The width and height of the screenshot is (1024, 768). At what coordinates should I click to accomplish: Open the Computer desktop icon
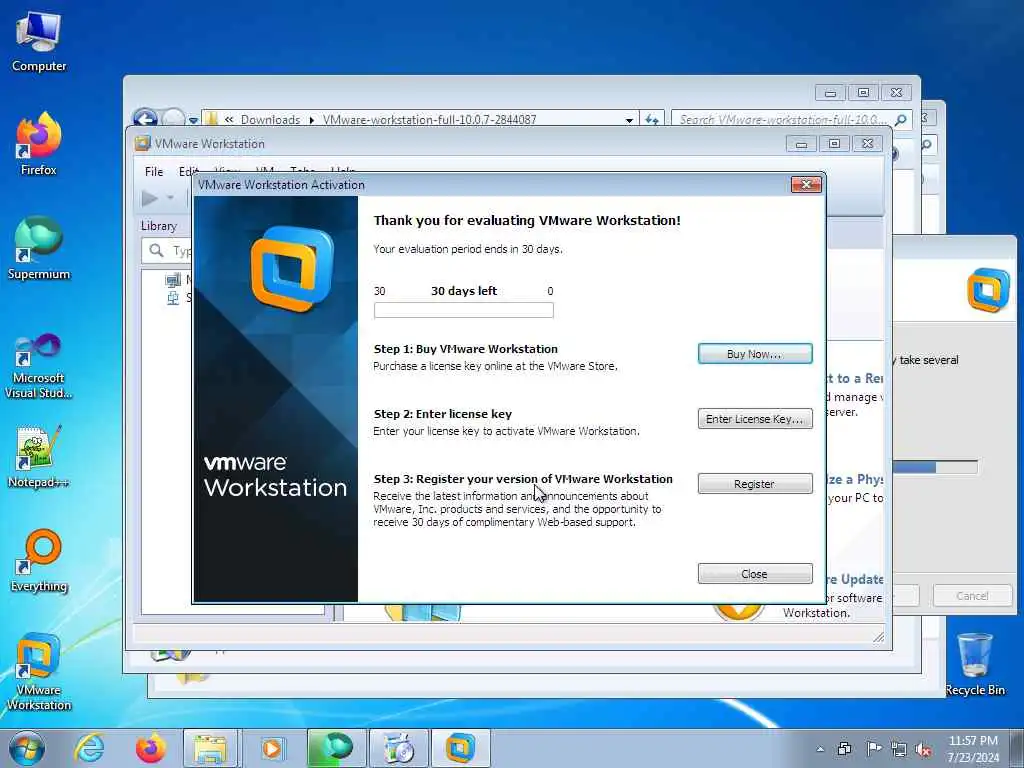point(39,42)
